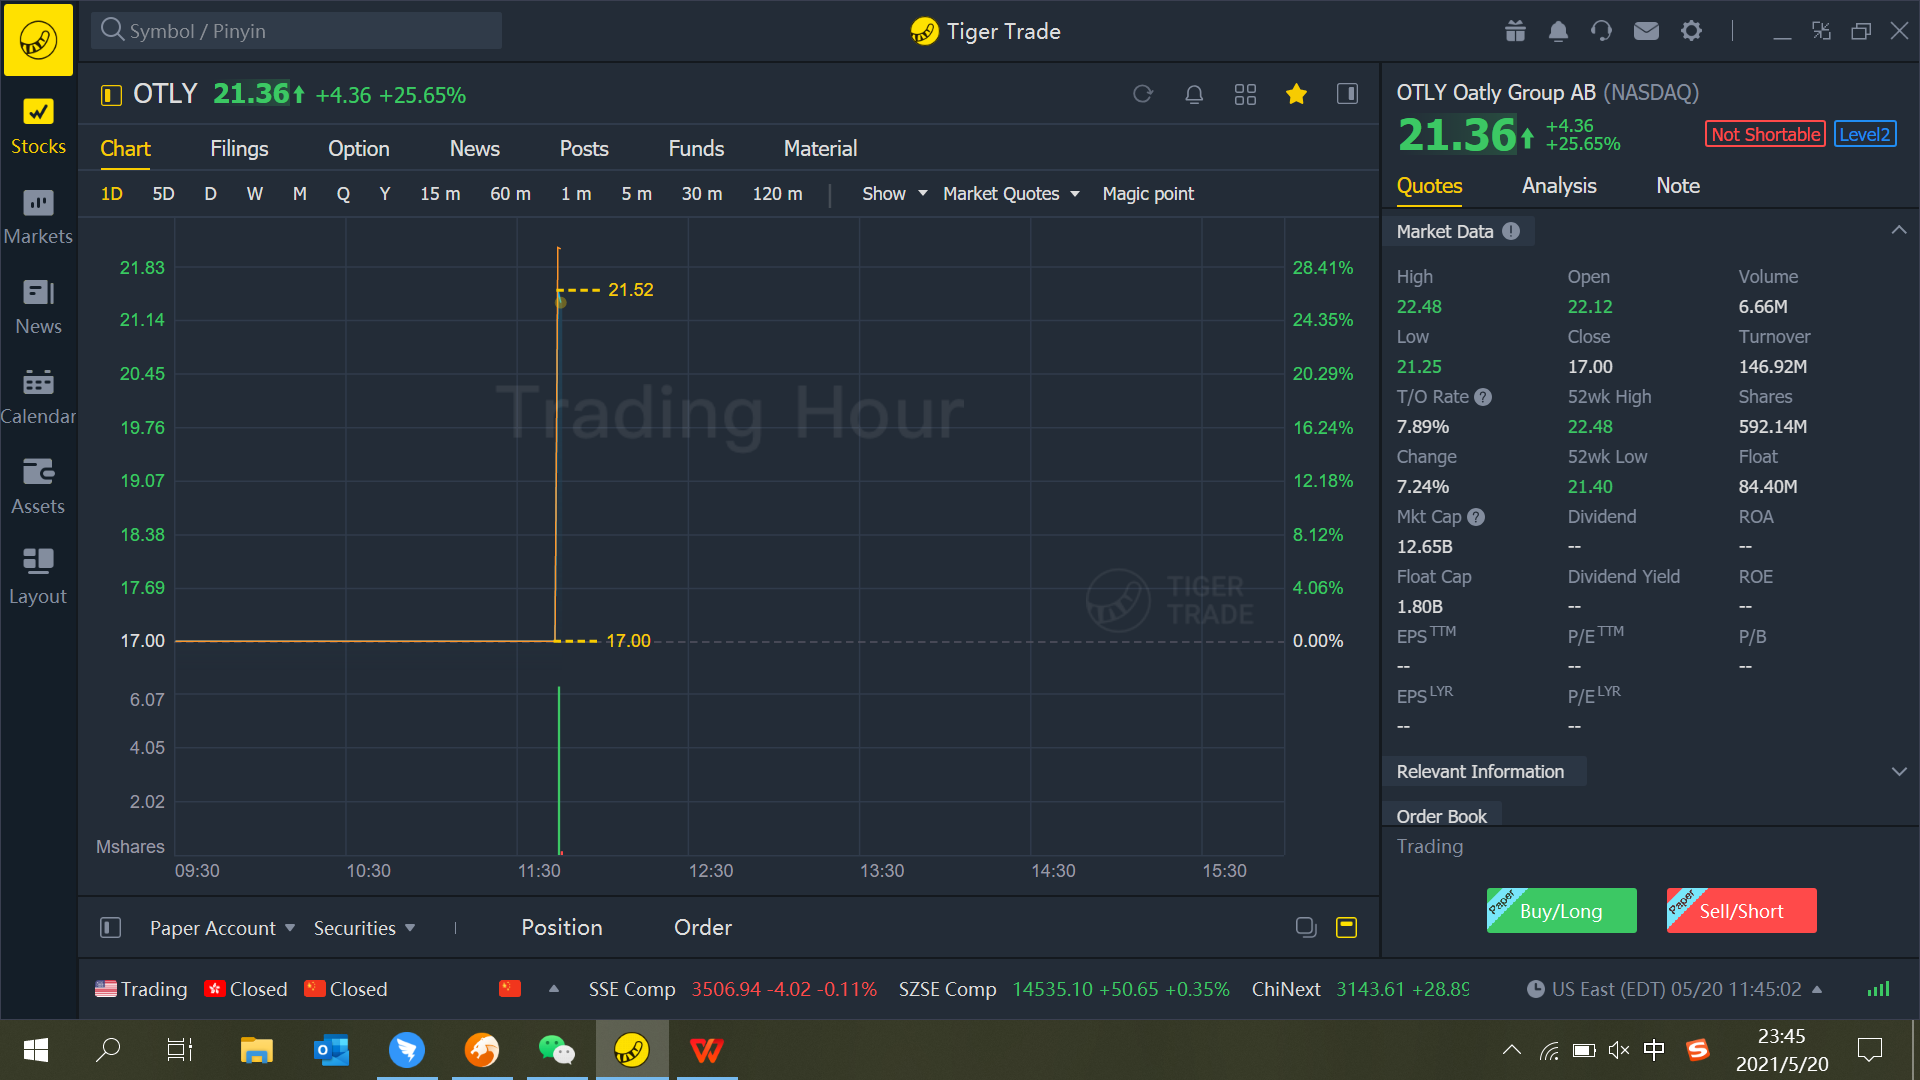Open the Layout sidebar section
Viewport: 1920px width, 1080px height.
(x=38, y=577)
